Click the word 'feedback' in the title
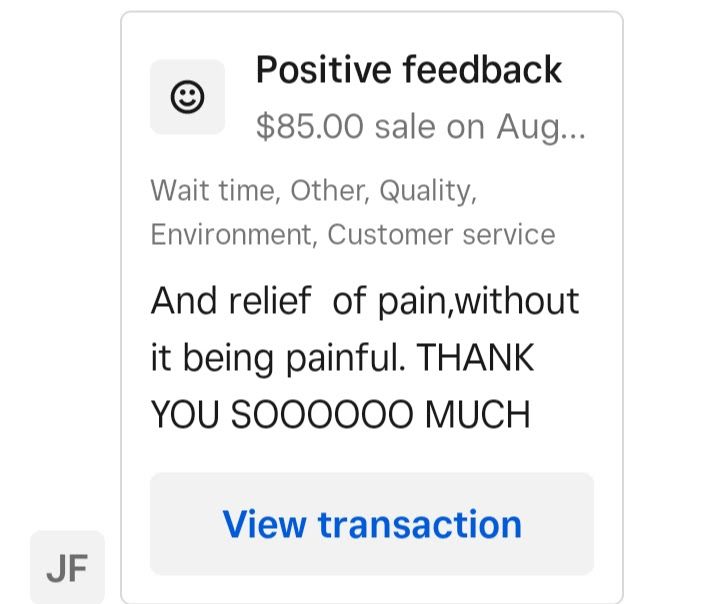720x604 pixels. pos(482,70)
